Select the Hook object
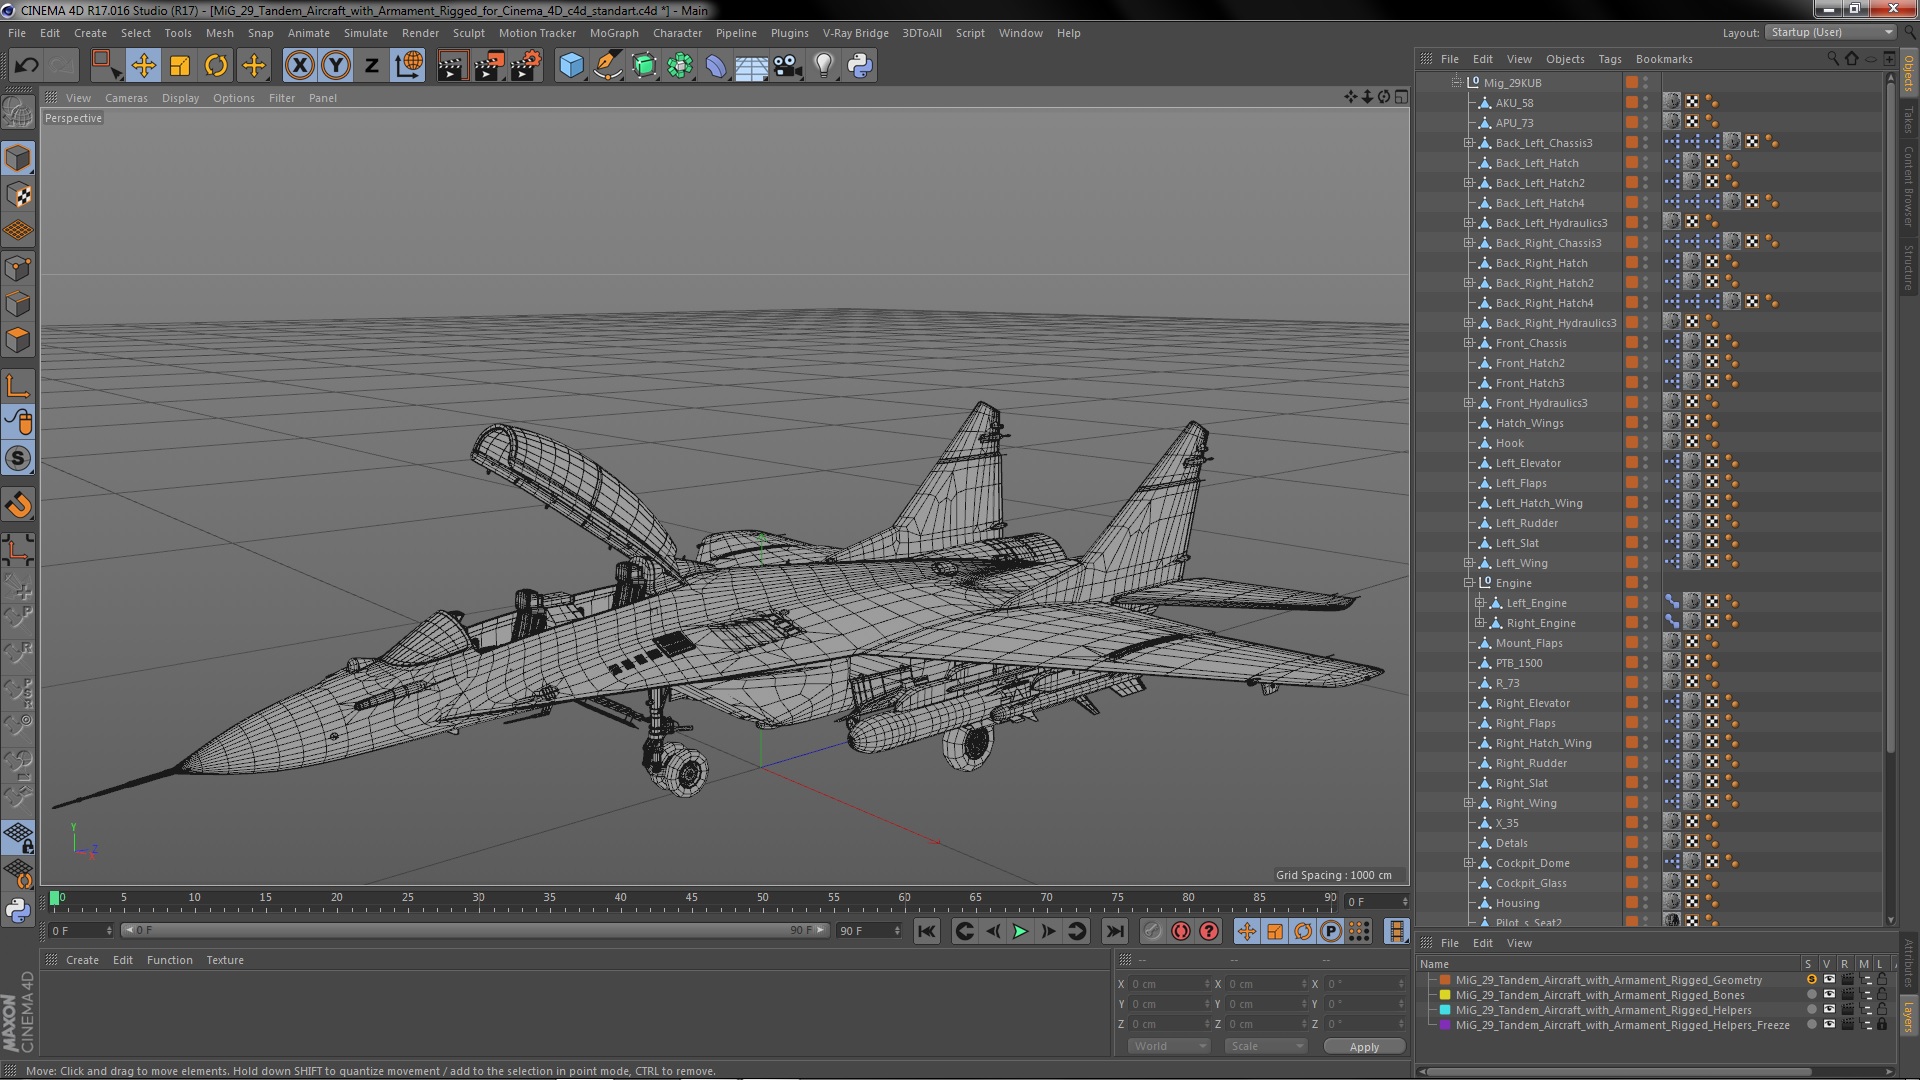1920x1080 pixels. (x=1509, y=443)
